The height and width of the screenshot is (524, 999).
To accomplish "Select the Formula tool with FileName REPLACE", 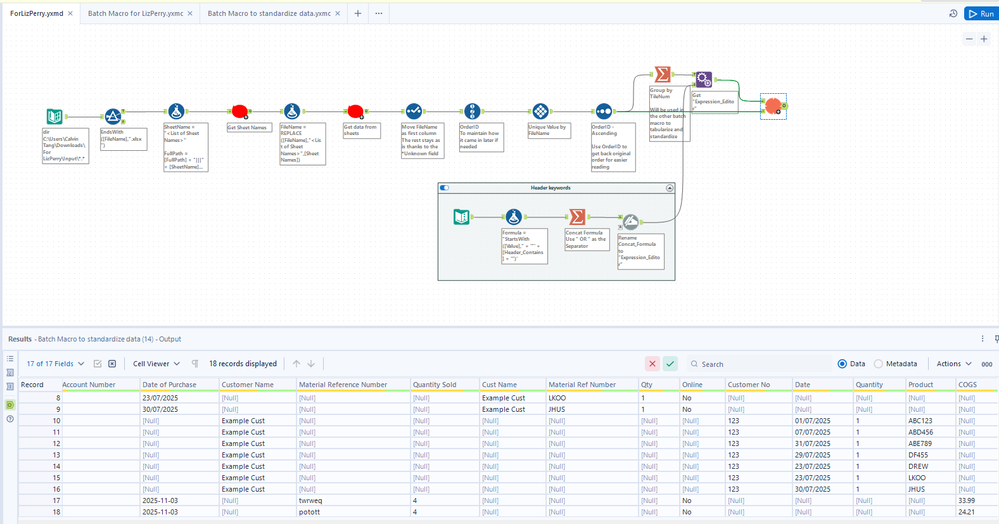I will pos(292,112).
